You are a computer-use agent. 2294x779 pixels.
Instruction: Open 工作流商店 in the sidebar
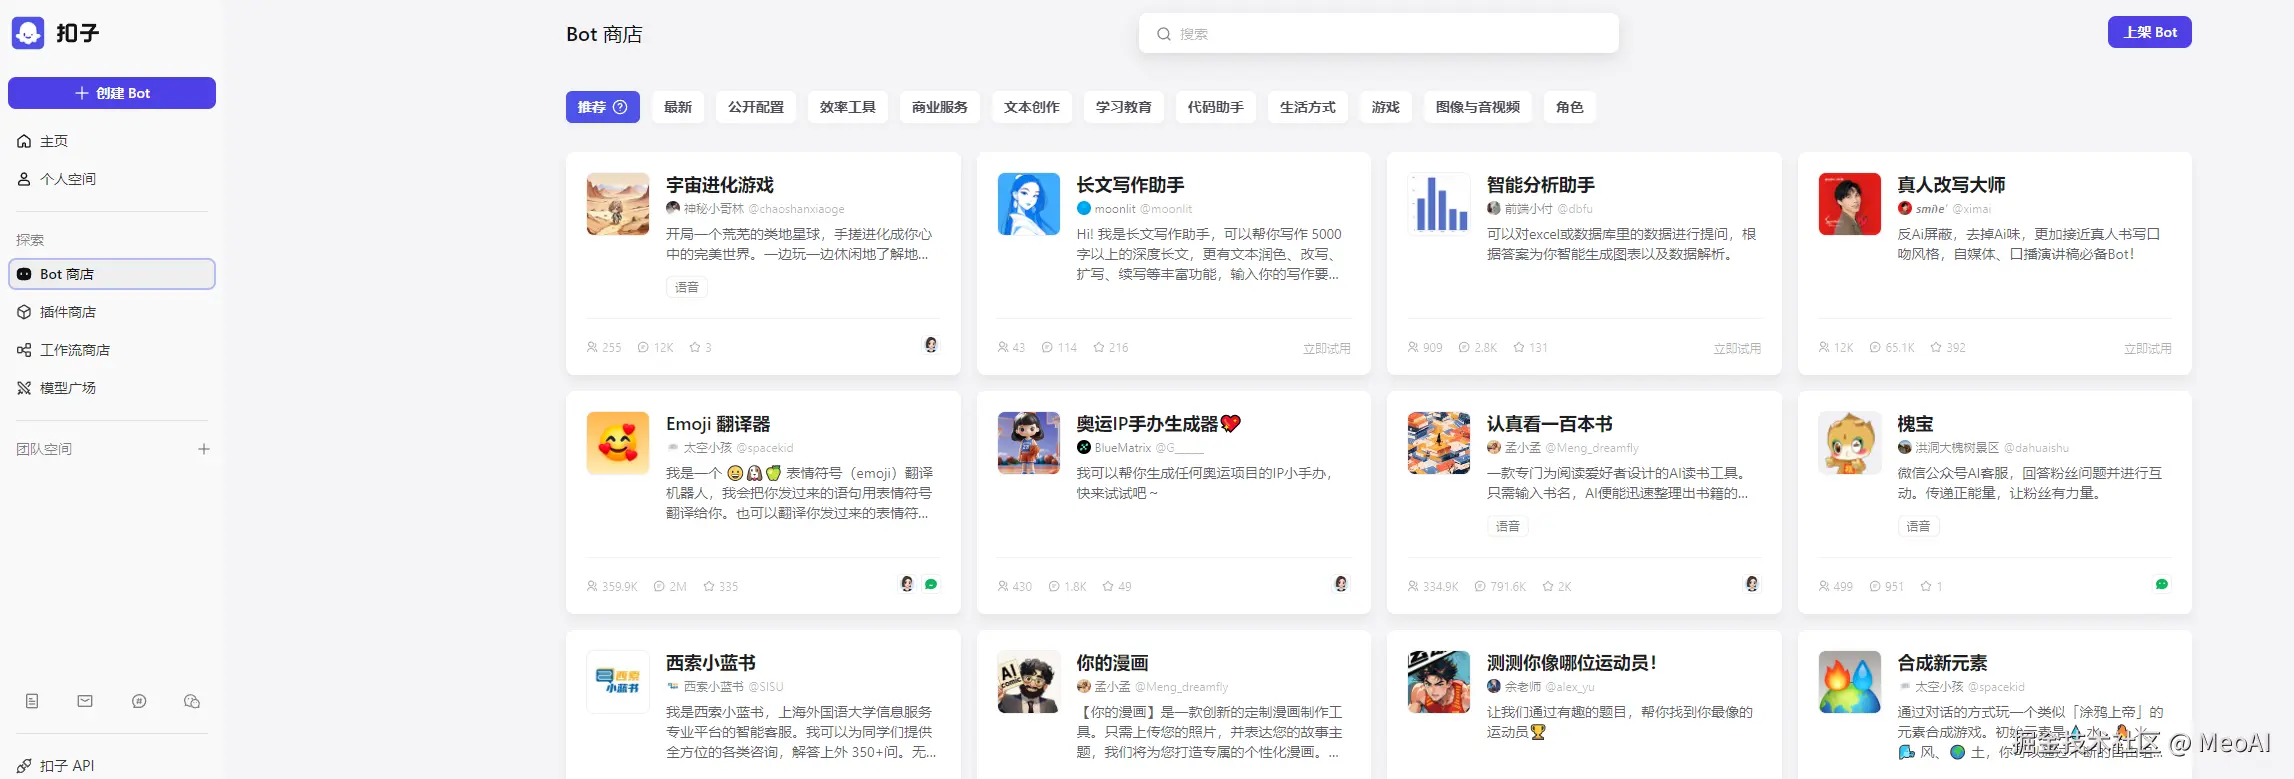(x=112, y=350)
